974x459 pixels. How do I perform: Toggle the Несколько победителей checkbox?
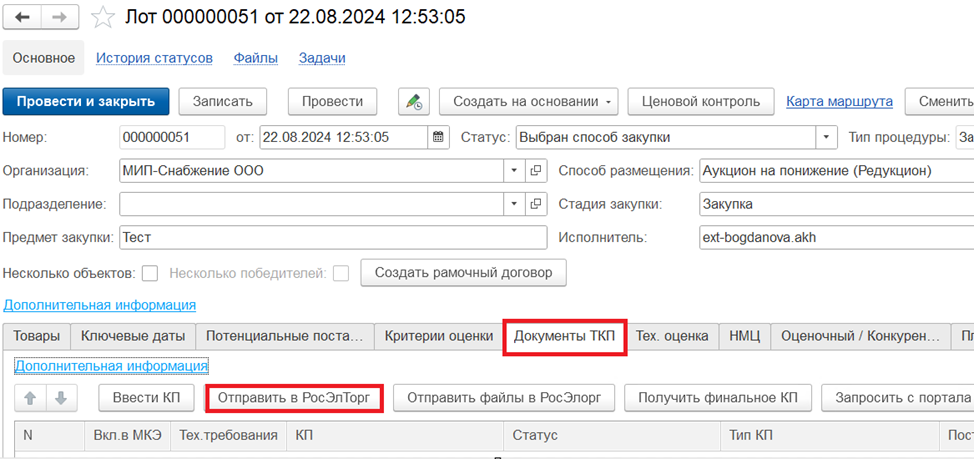[x=341, y=273]
